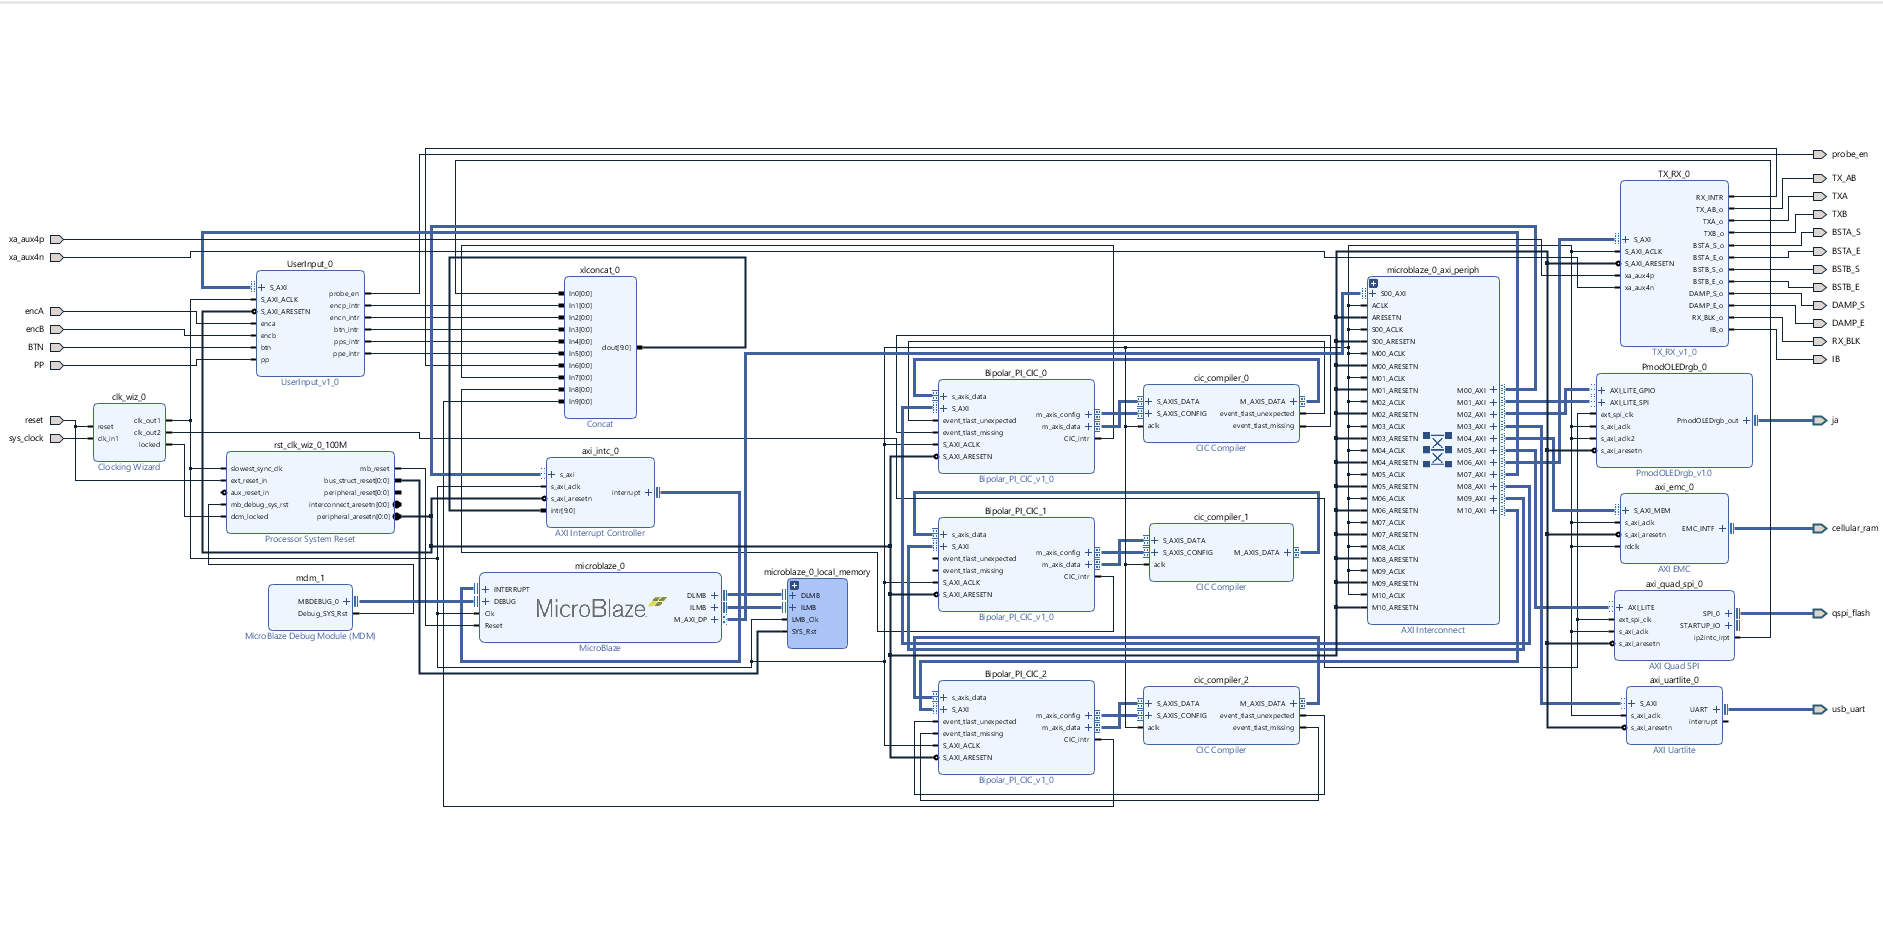Select the DAMP_S output port symbol

pyautogui.click(x=1820, y=306)
